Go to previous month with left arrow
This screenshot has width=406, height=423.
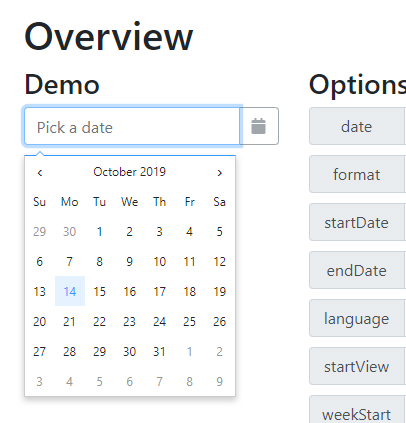pos(40,172)
